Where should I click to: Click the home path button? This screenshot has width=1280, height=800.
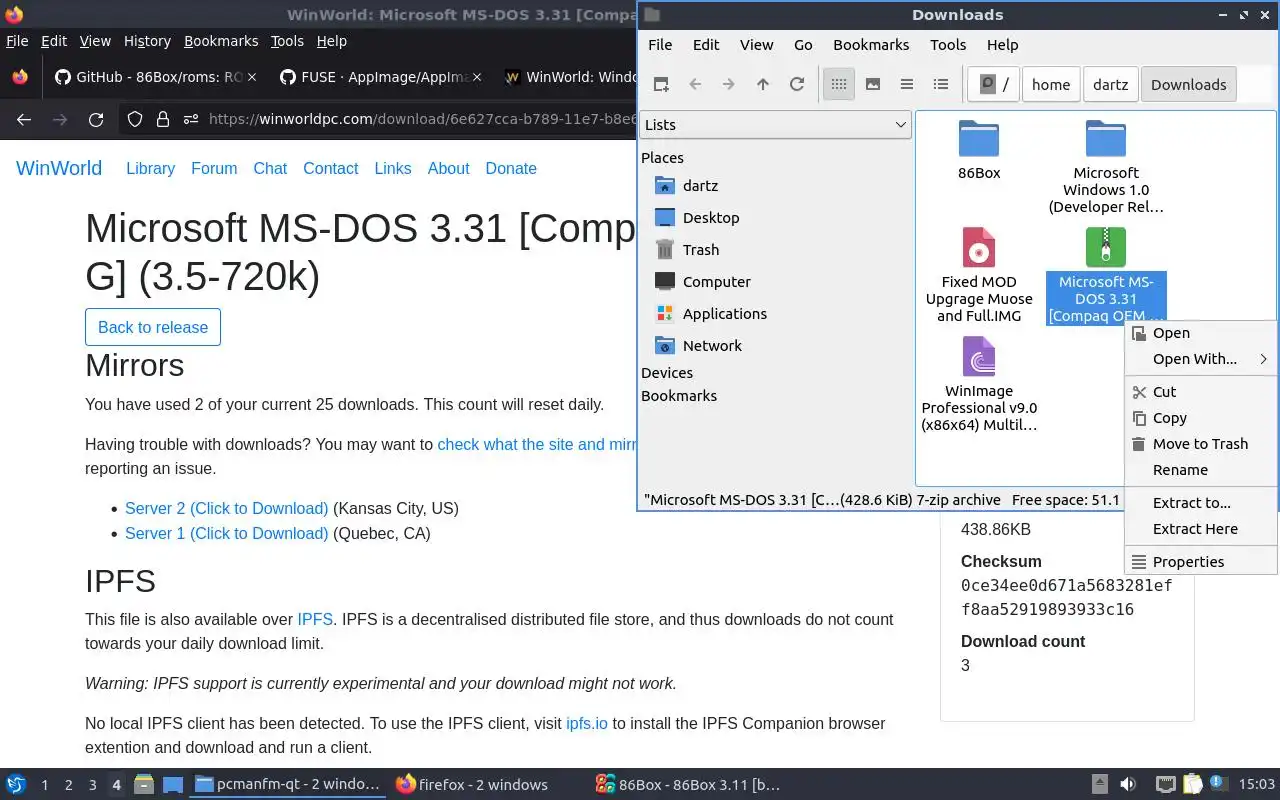click(x=1051, y=85)
